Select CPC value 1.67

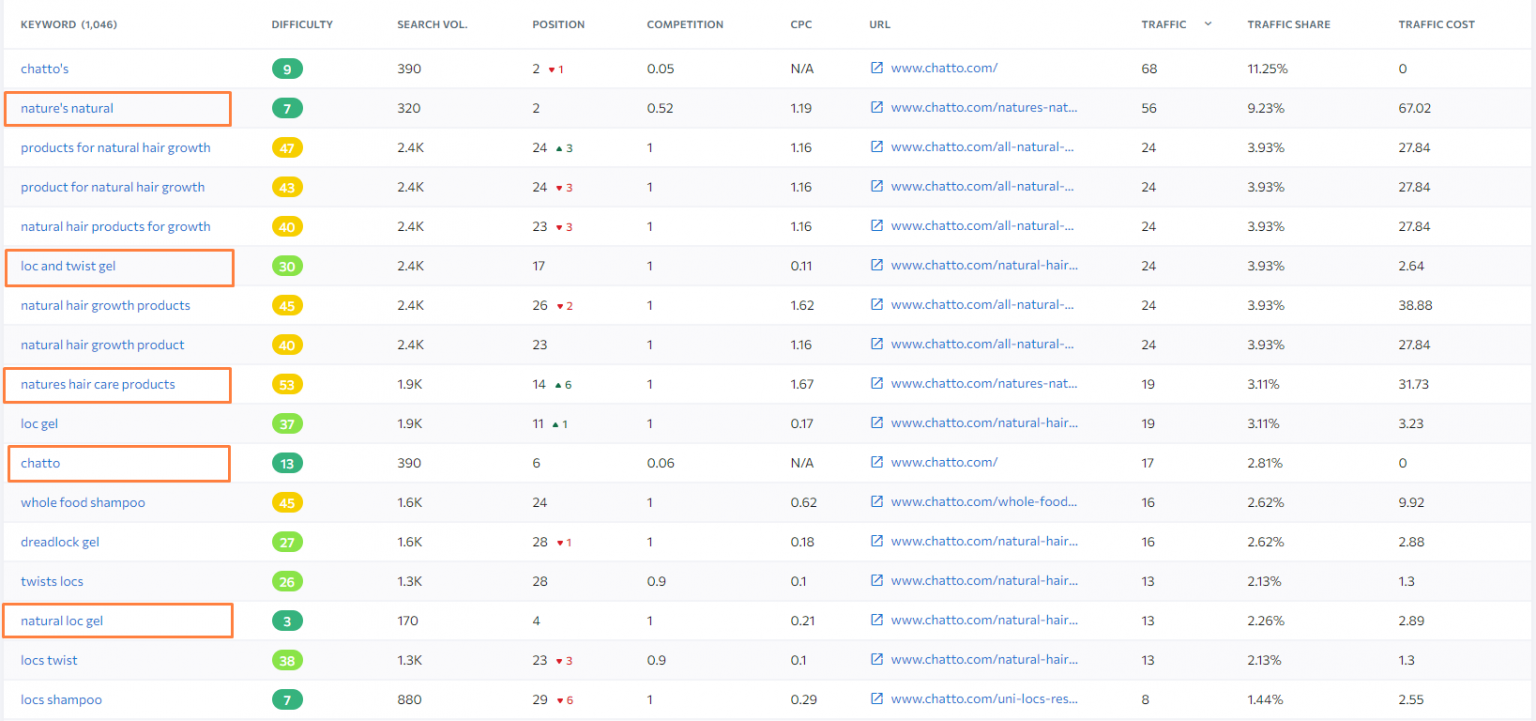[x=802, y=384]
